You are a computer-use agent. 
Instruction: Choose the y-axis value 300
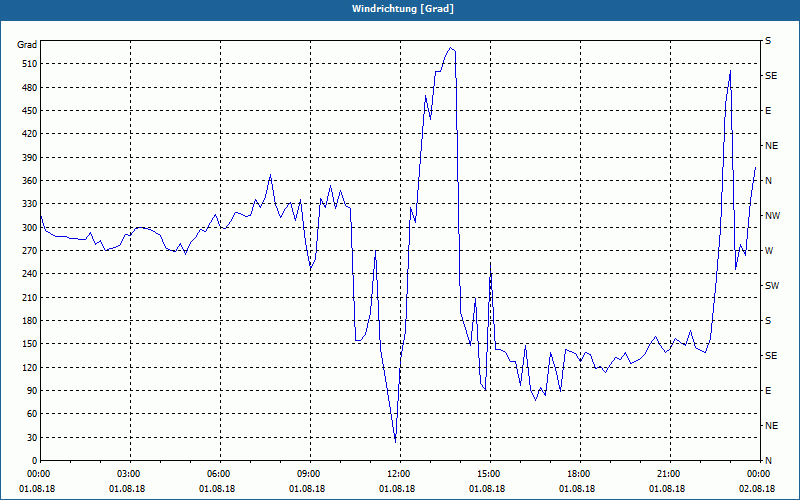tap(30, 227)
